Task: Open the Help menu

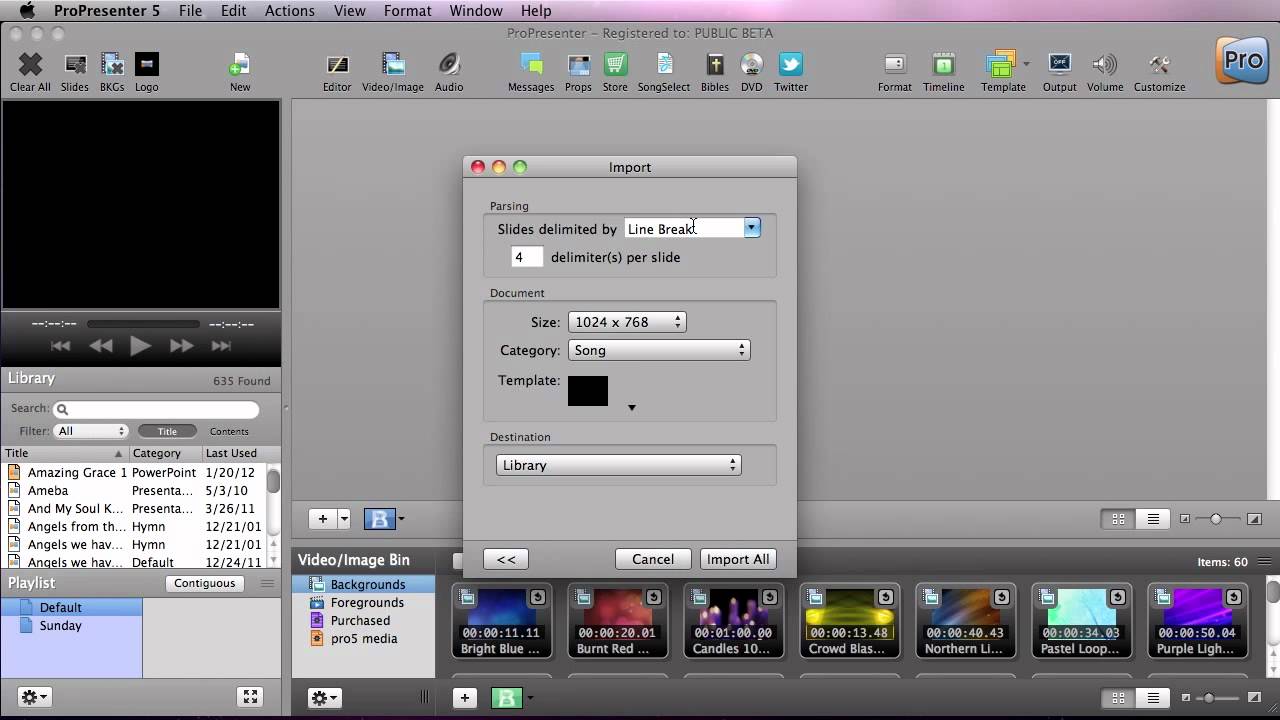Action: pyautogui.click(x=536, y=10)
